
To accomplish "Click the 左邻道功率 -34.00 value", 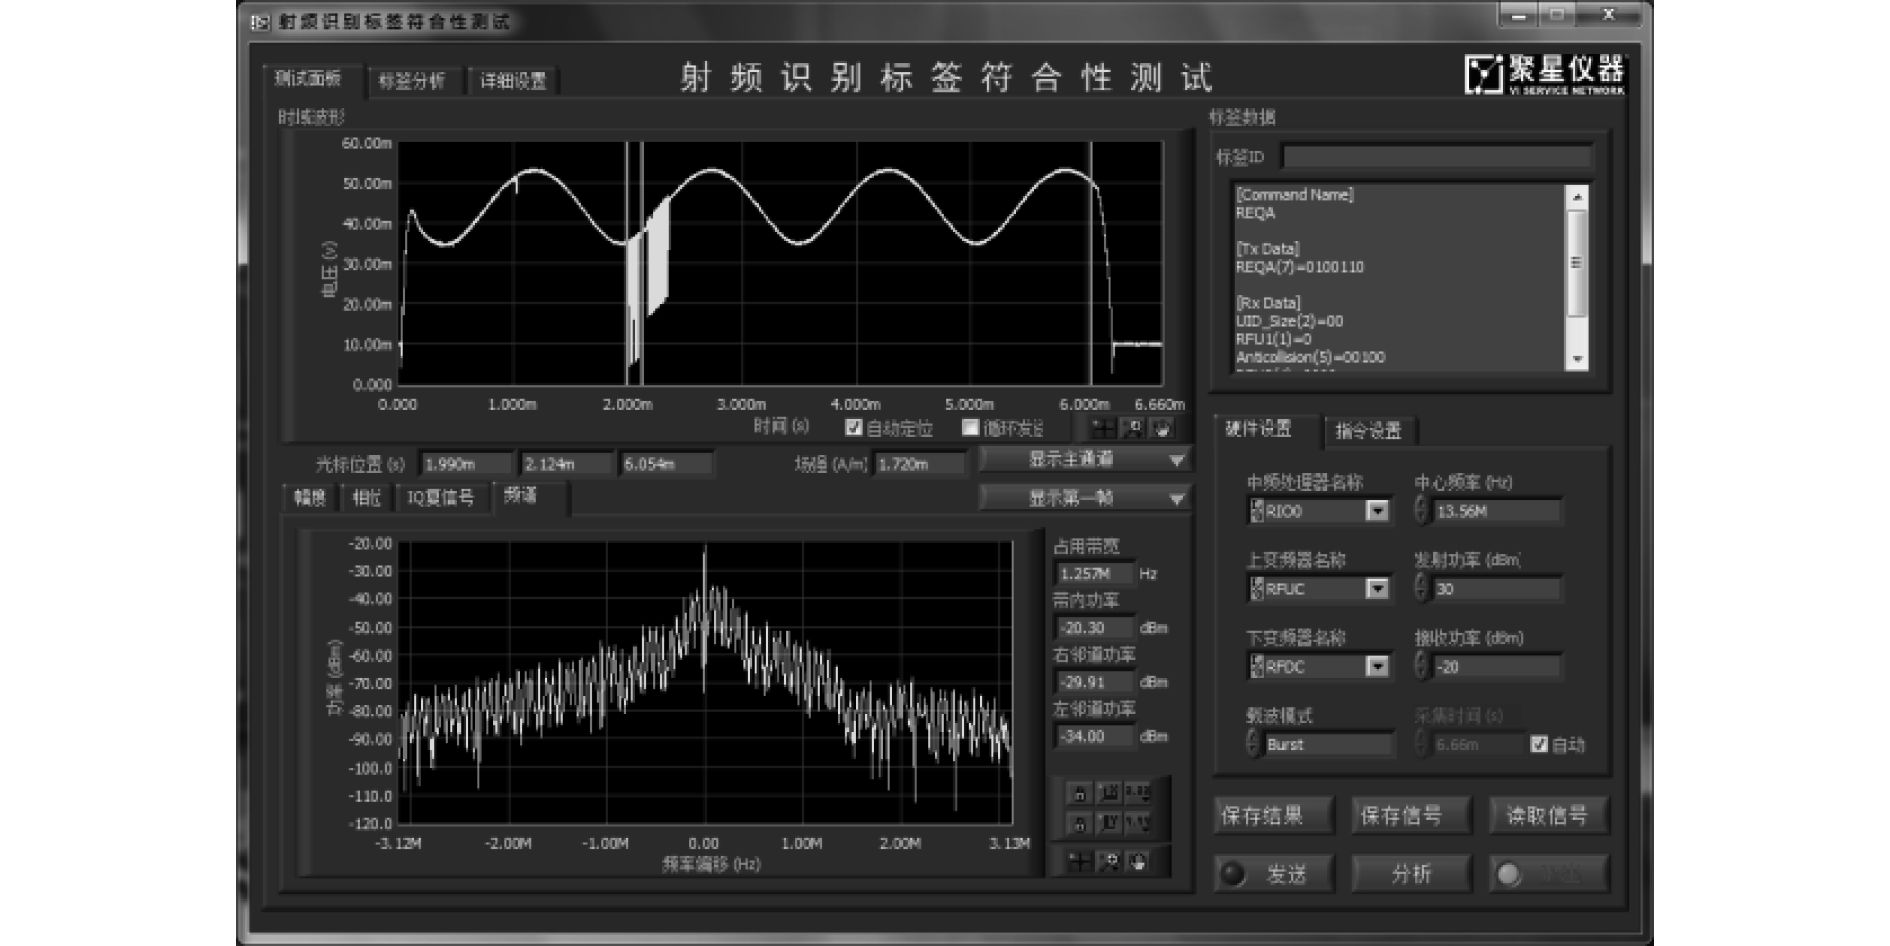I will tap(1095, 736).
